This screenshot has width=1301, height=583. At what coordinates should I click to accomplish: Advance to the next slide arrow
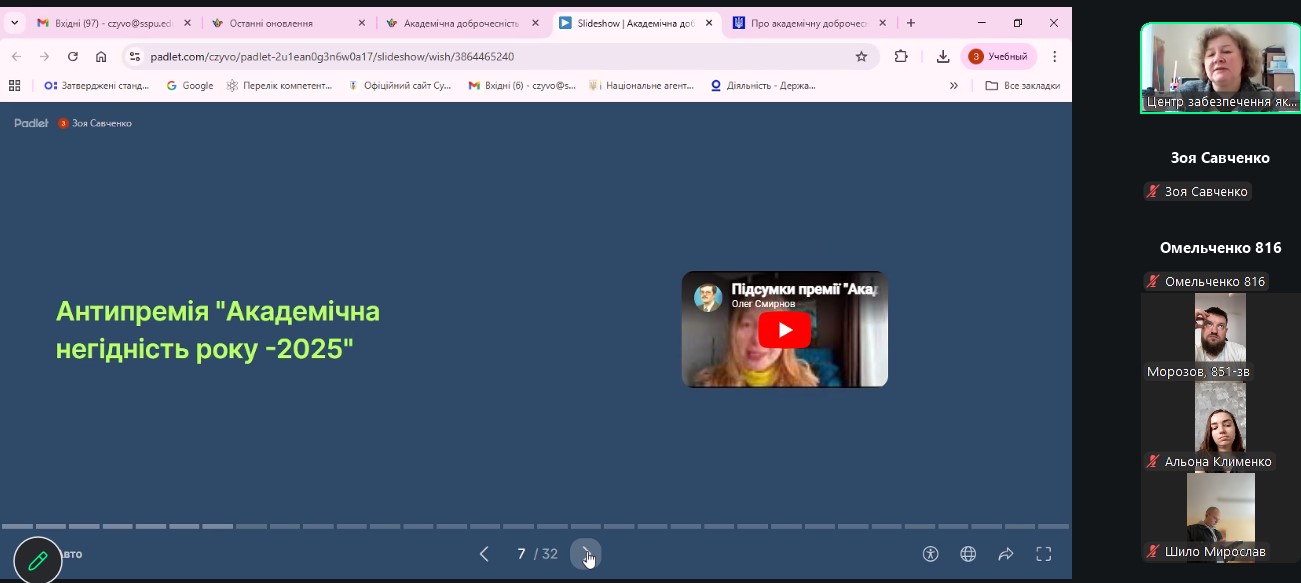[586, 554]
